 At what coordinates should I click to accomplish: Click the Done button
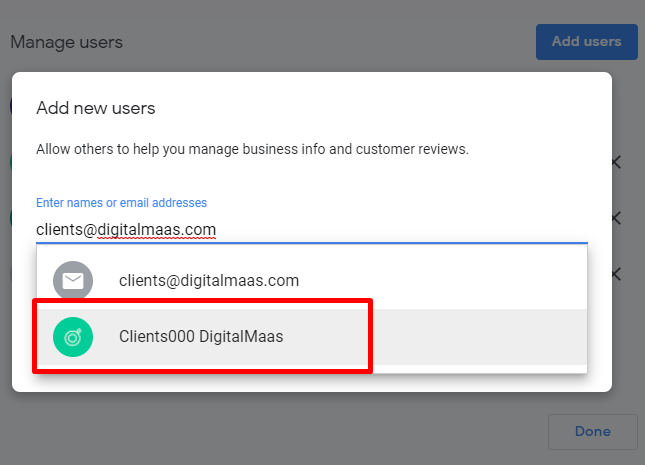point(592,431)
